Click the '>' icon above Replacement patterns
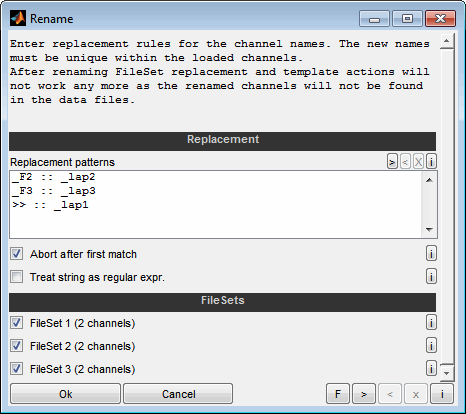 392,162
